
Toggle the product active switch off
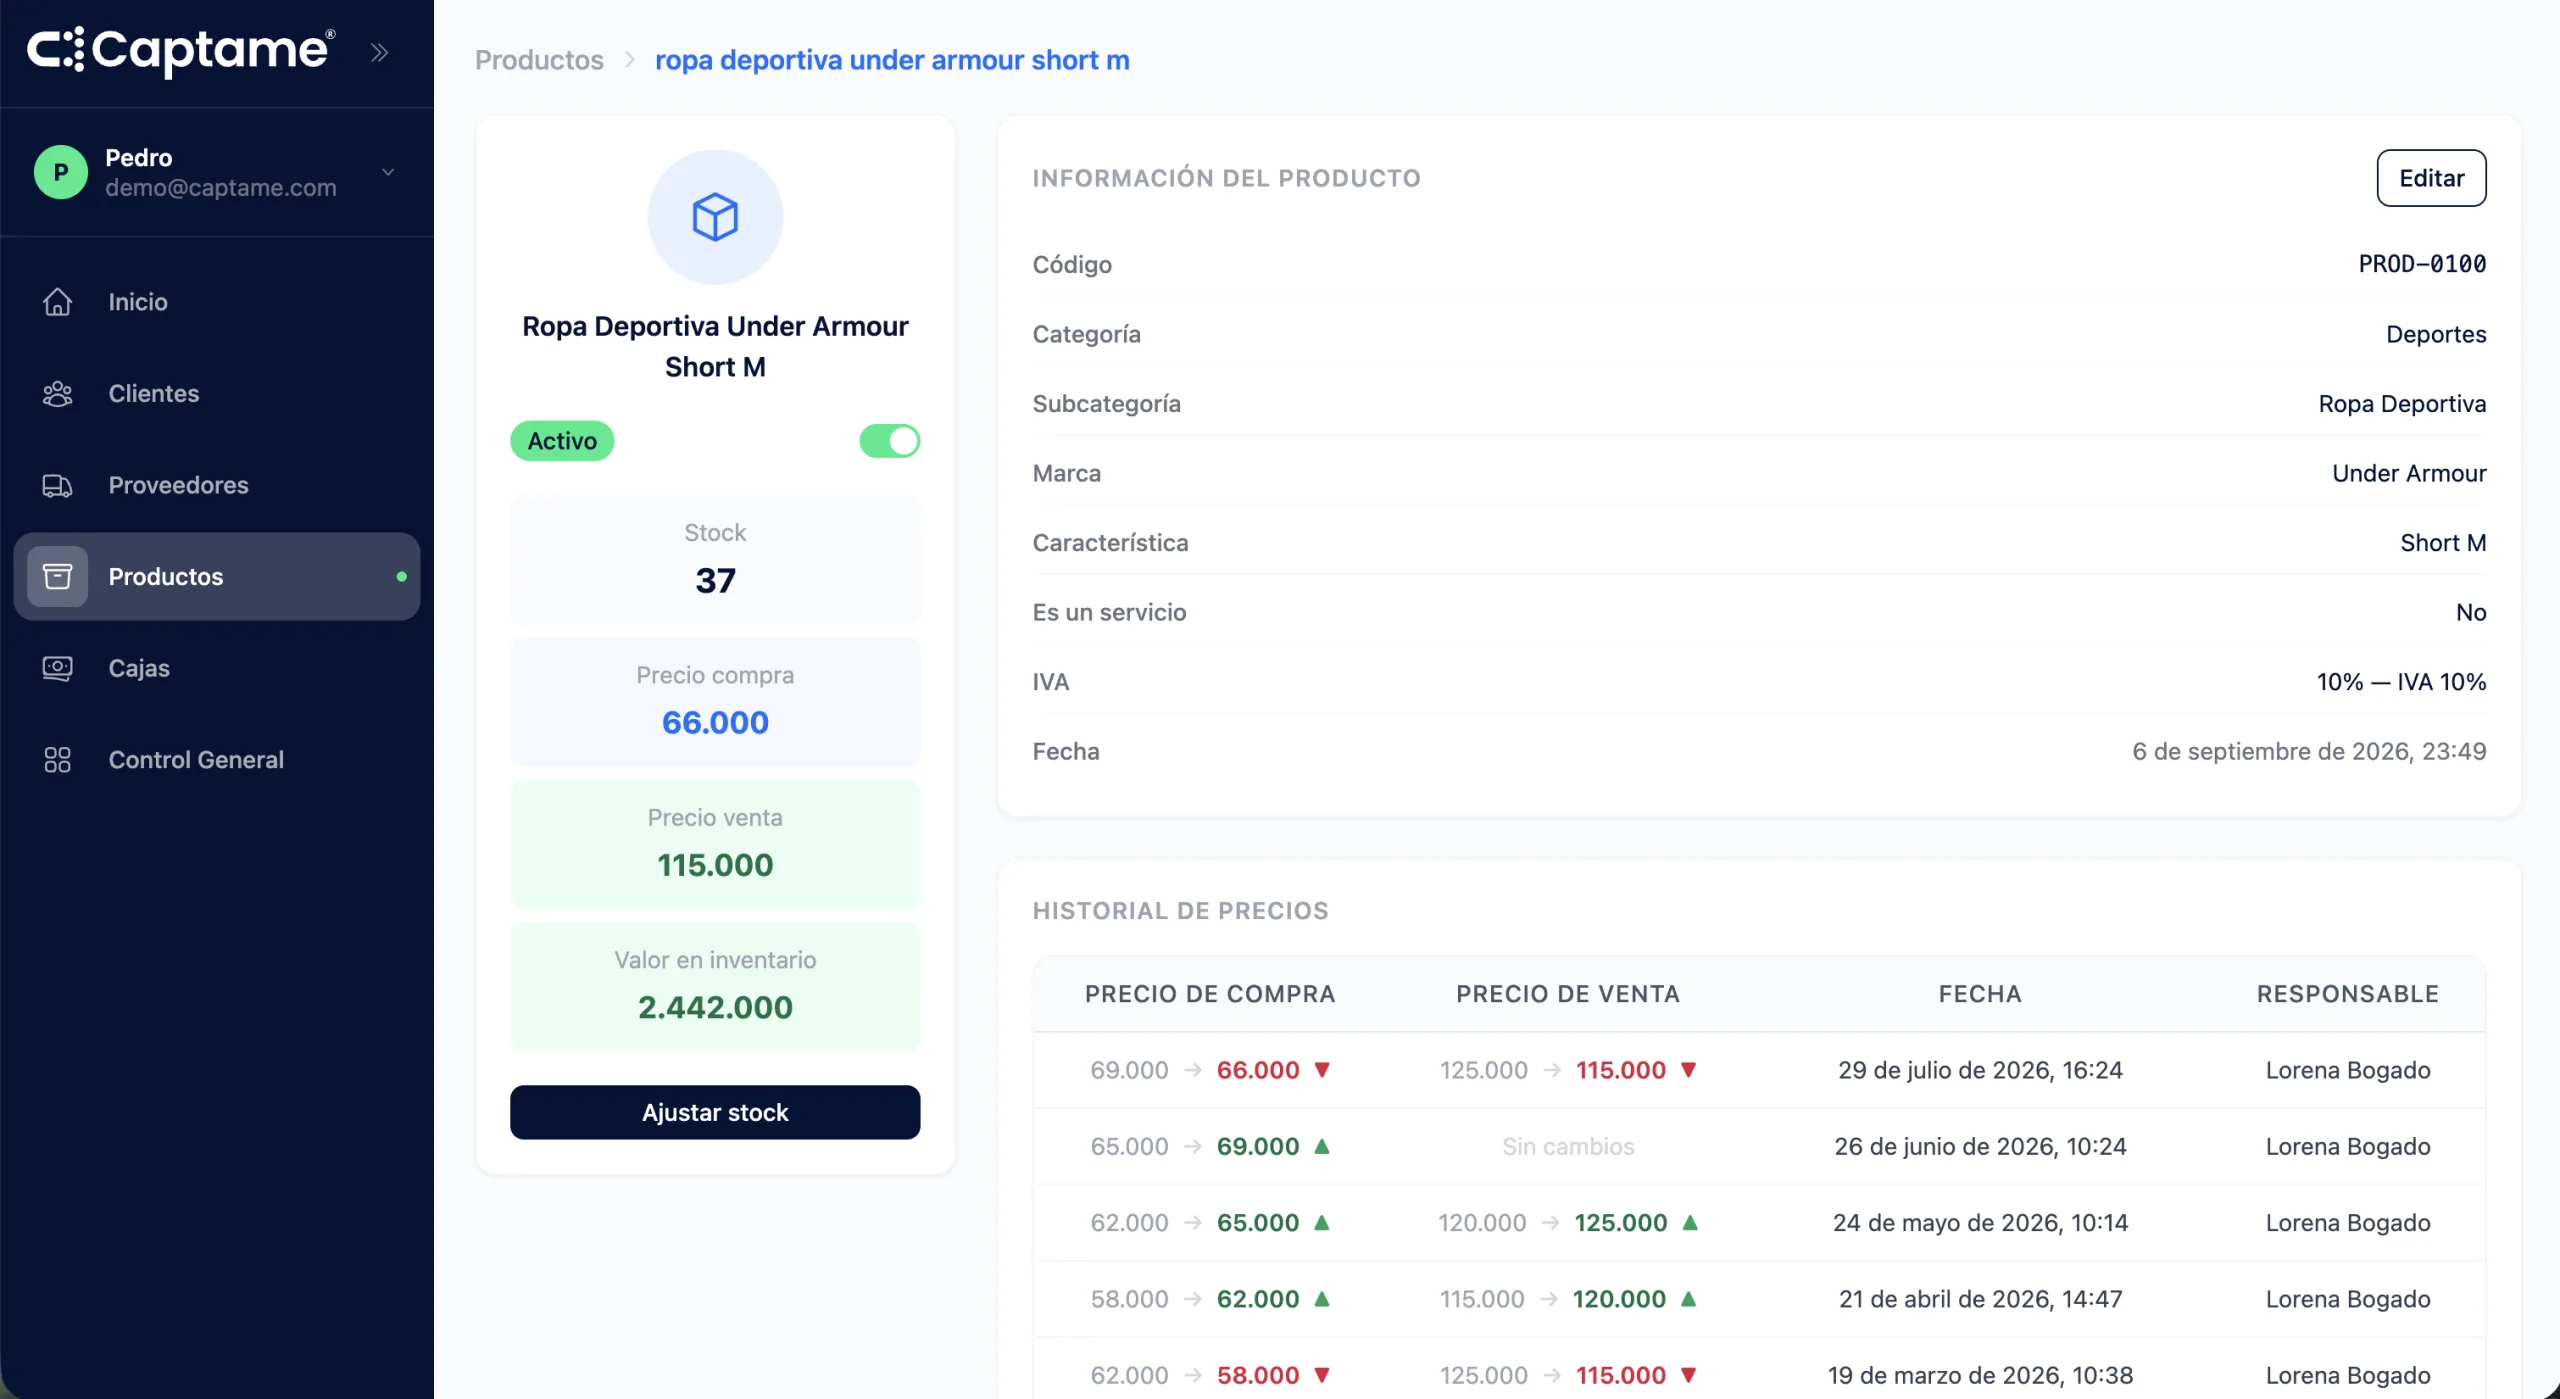tap(889, 441)
